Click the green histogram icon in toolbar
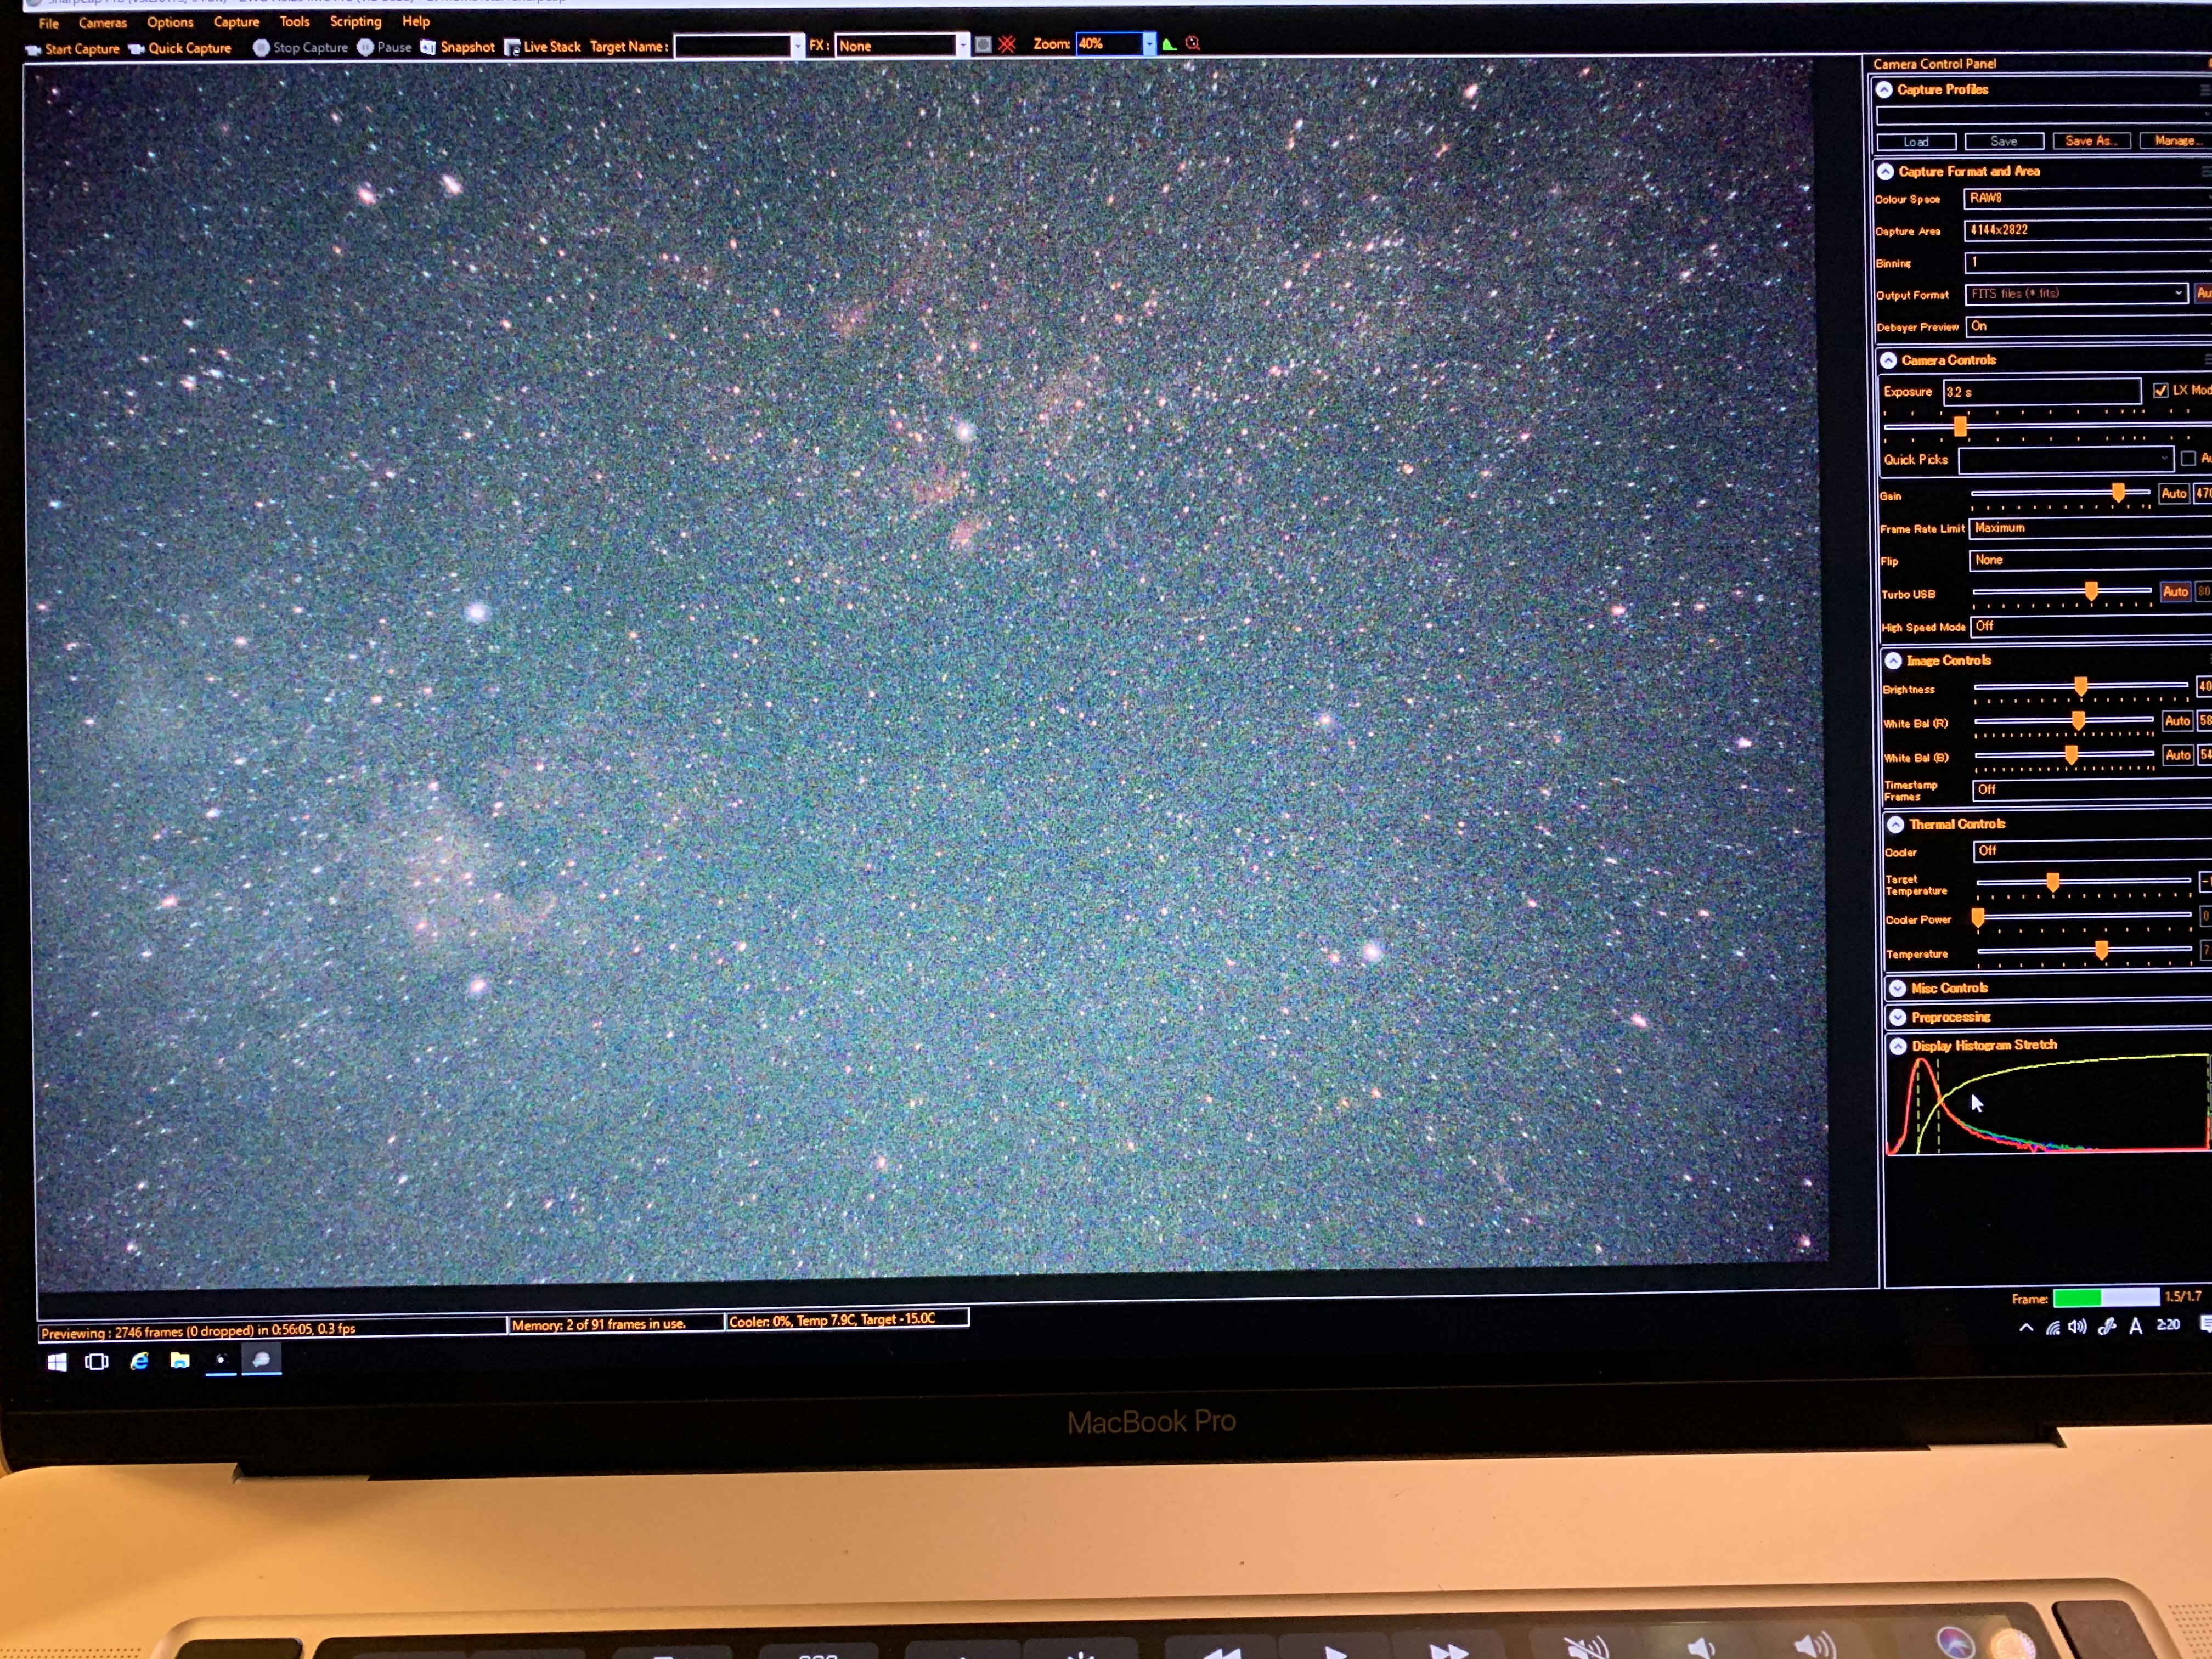The width and height of the screenshot is (2212, 1659). (1169, 44)
